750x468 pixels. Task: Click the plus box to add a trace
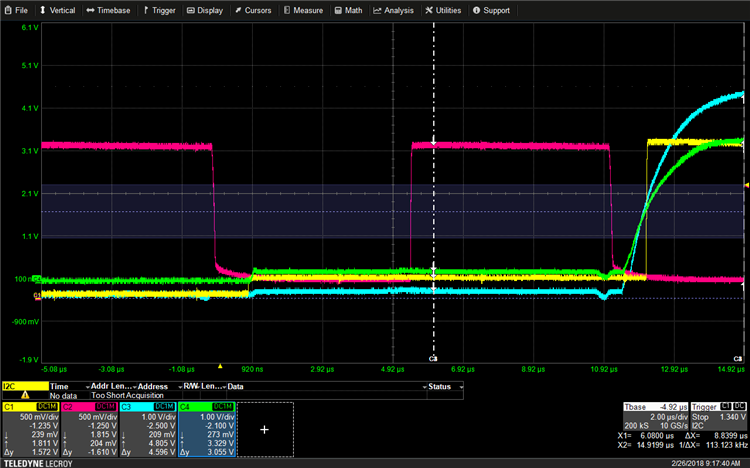pos(264,429)
